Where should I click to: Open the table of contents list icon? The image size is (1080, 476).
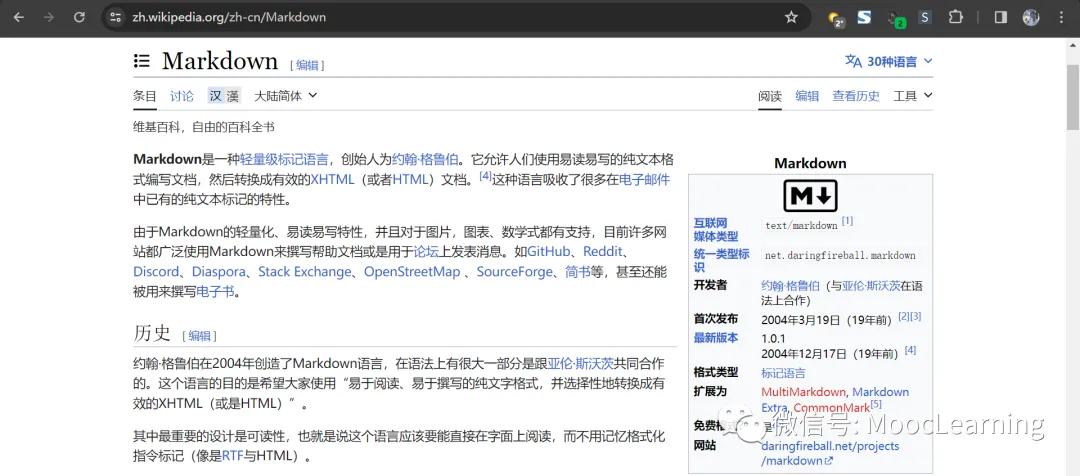click(x=141, y=61)
